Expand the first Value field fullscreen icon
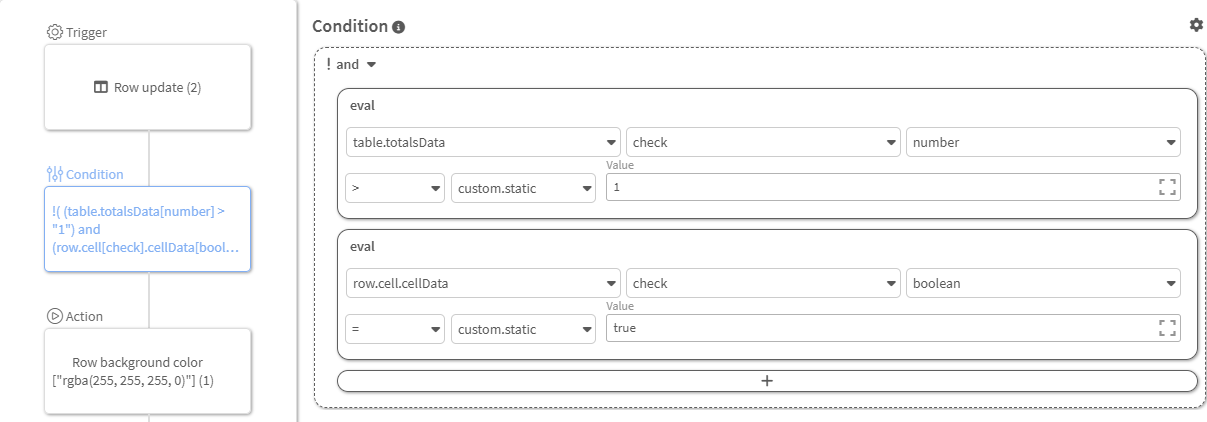This screenshot has height=422, width=1207. [1166, 187]
